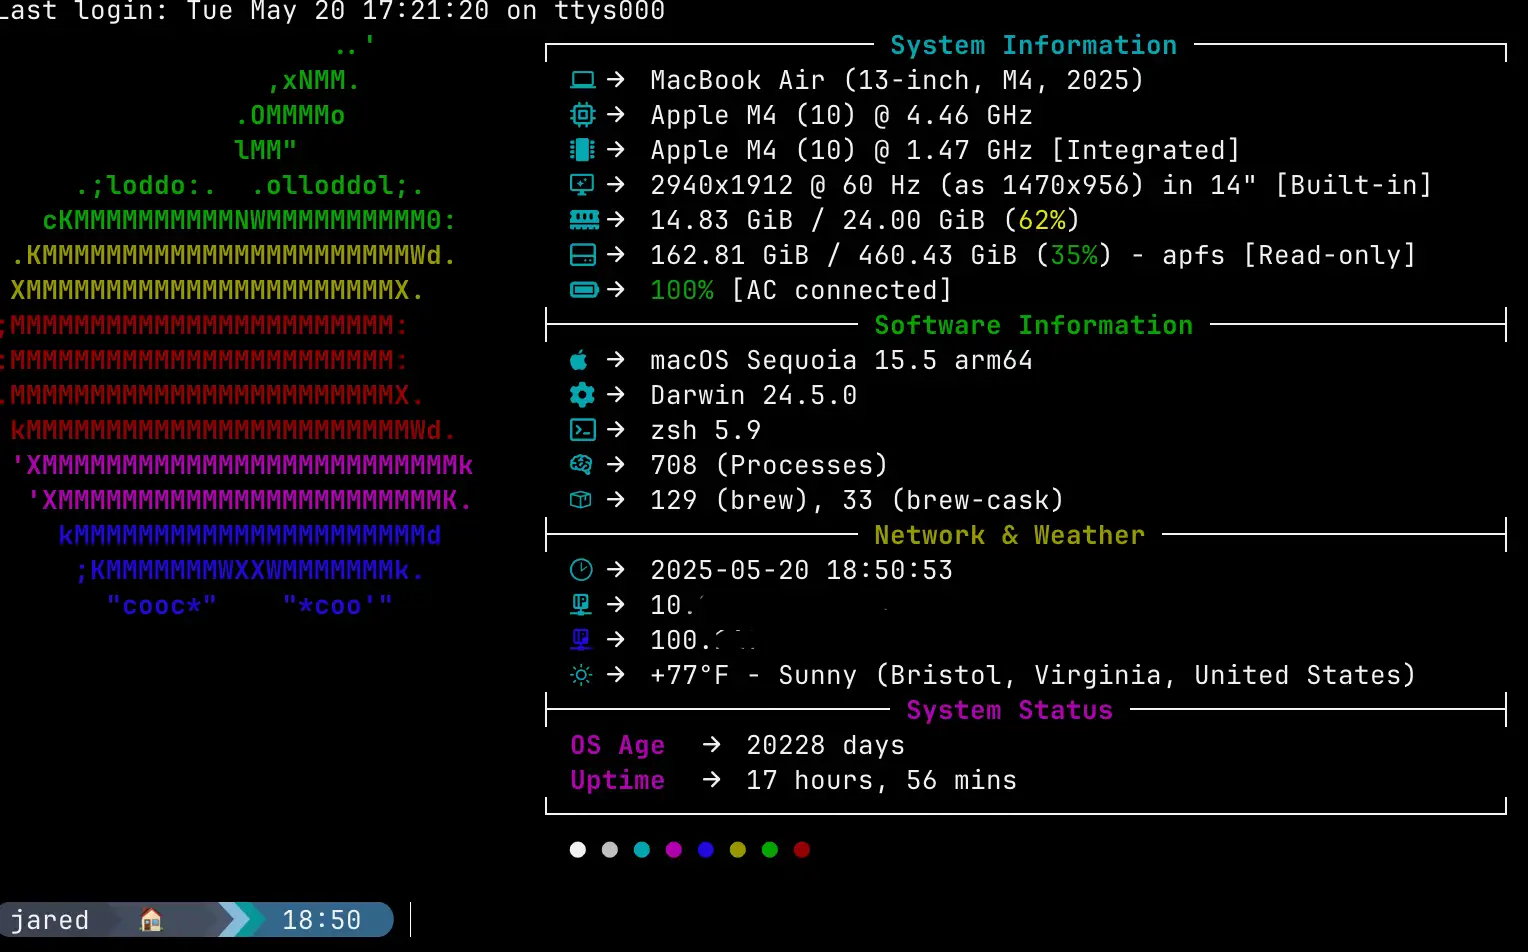
Task: Click the 62% memory usage value
Action: pyautogui.click(x=1042, y=220)
